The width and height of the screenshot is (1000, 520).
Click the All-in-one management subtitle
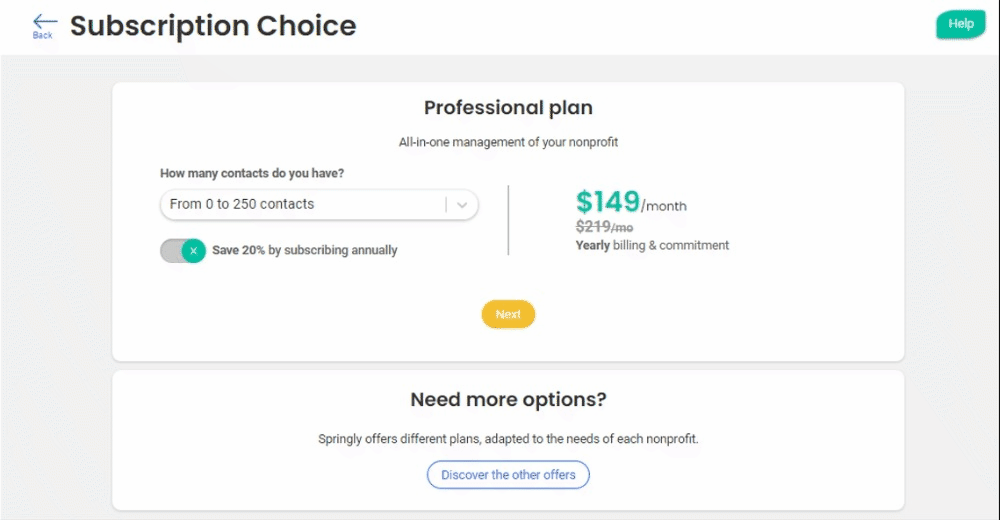point(508,142)
